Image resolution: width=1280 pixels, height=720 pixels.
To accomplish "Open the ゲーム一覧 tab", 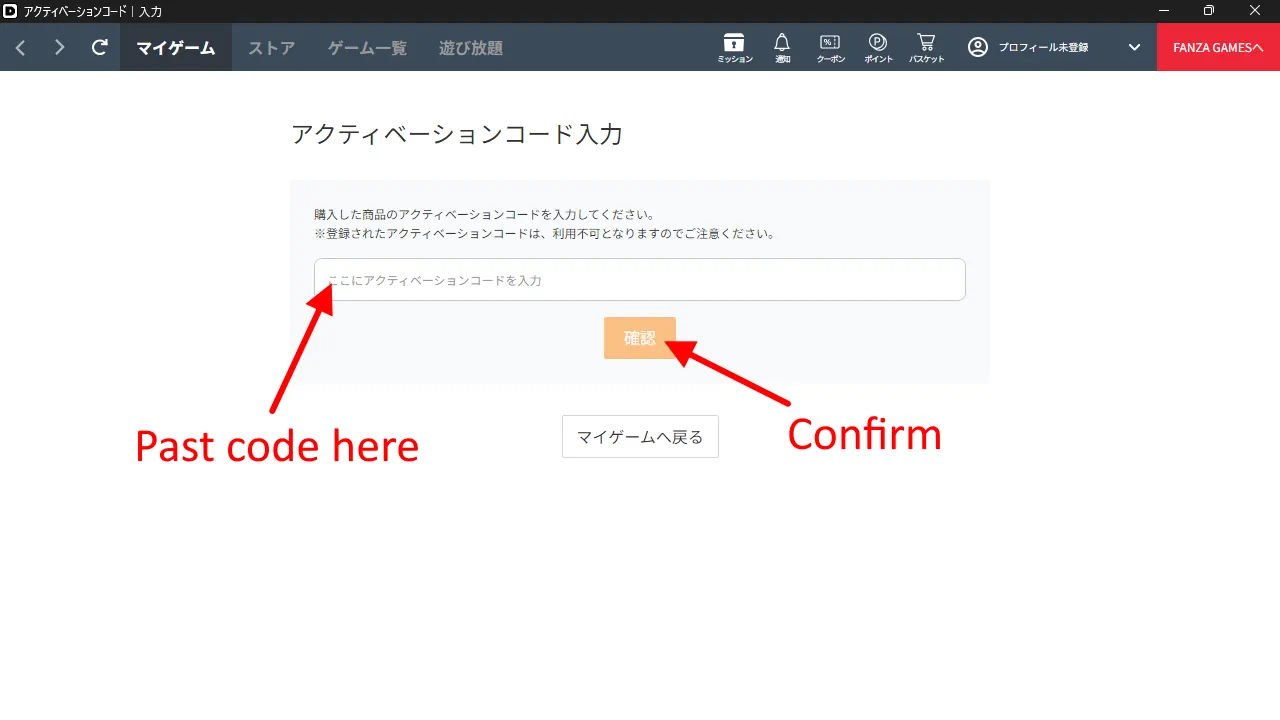I will [367, 47].
